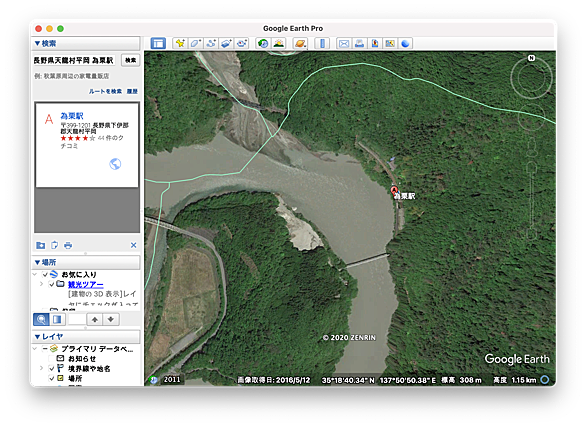Click the look-around compass ring
This screenshot has width=586, height=426.
click(x=531, y=78)
